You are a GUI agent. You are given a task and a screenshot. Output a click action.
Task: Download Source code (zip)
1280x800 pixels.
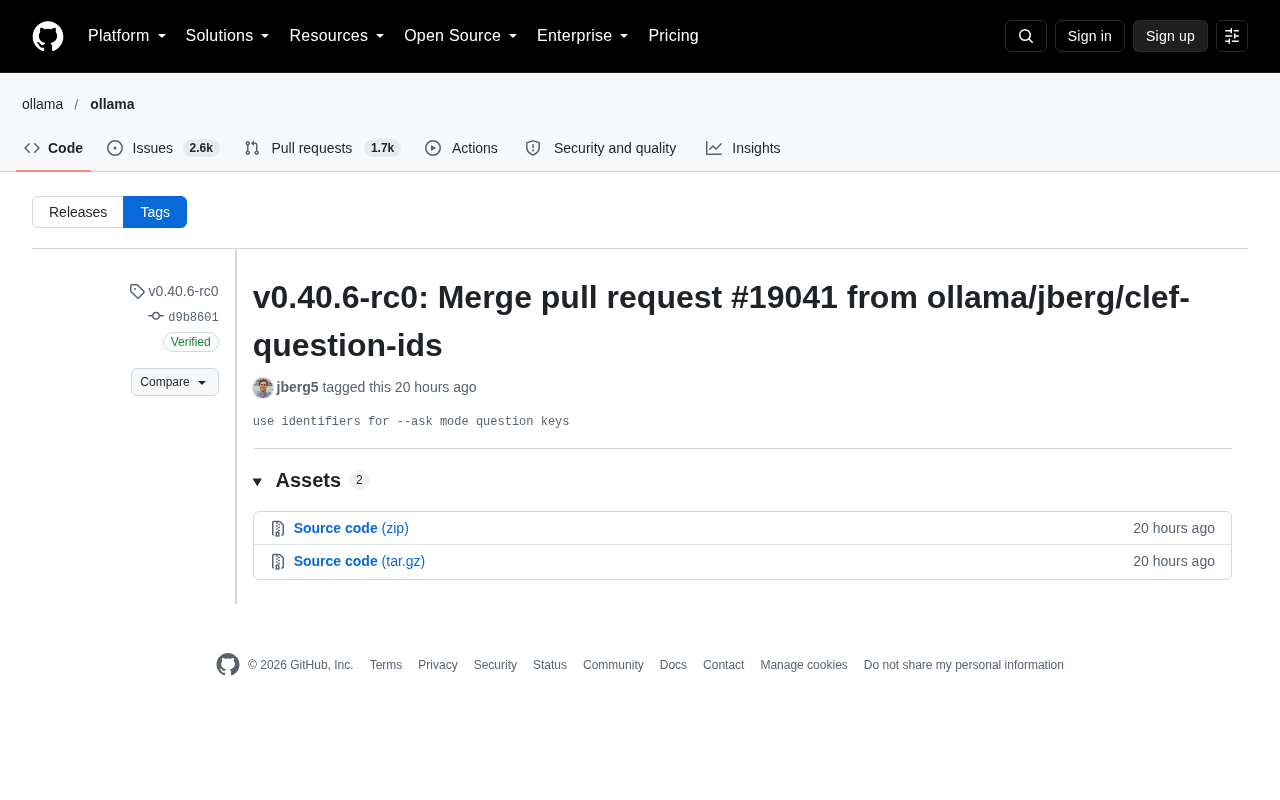(x=351, y=528)
